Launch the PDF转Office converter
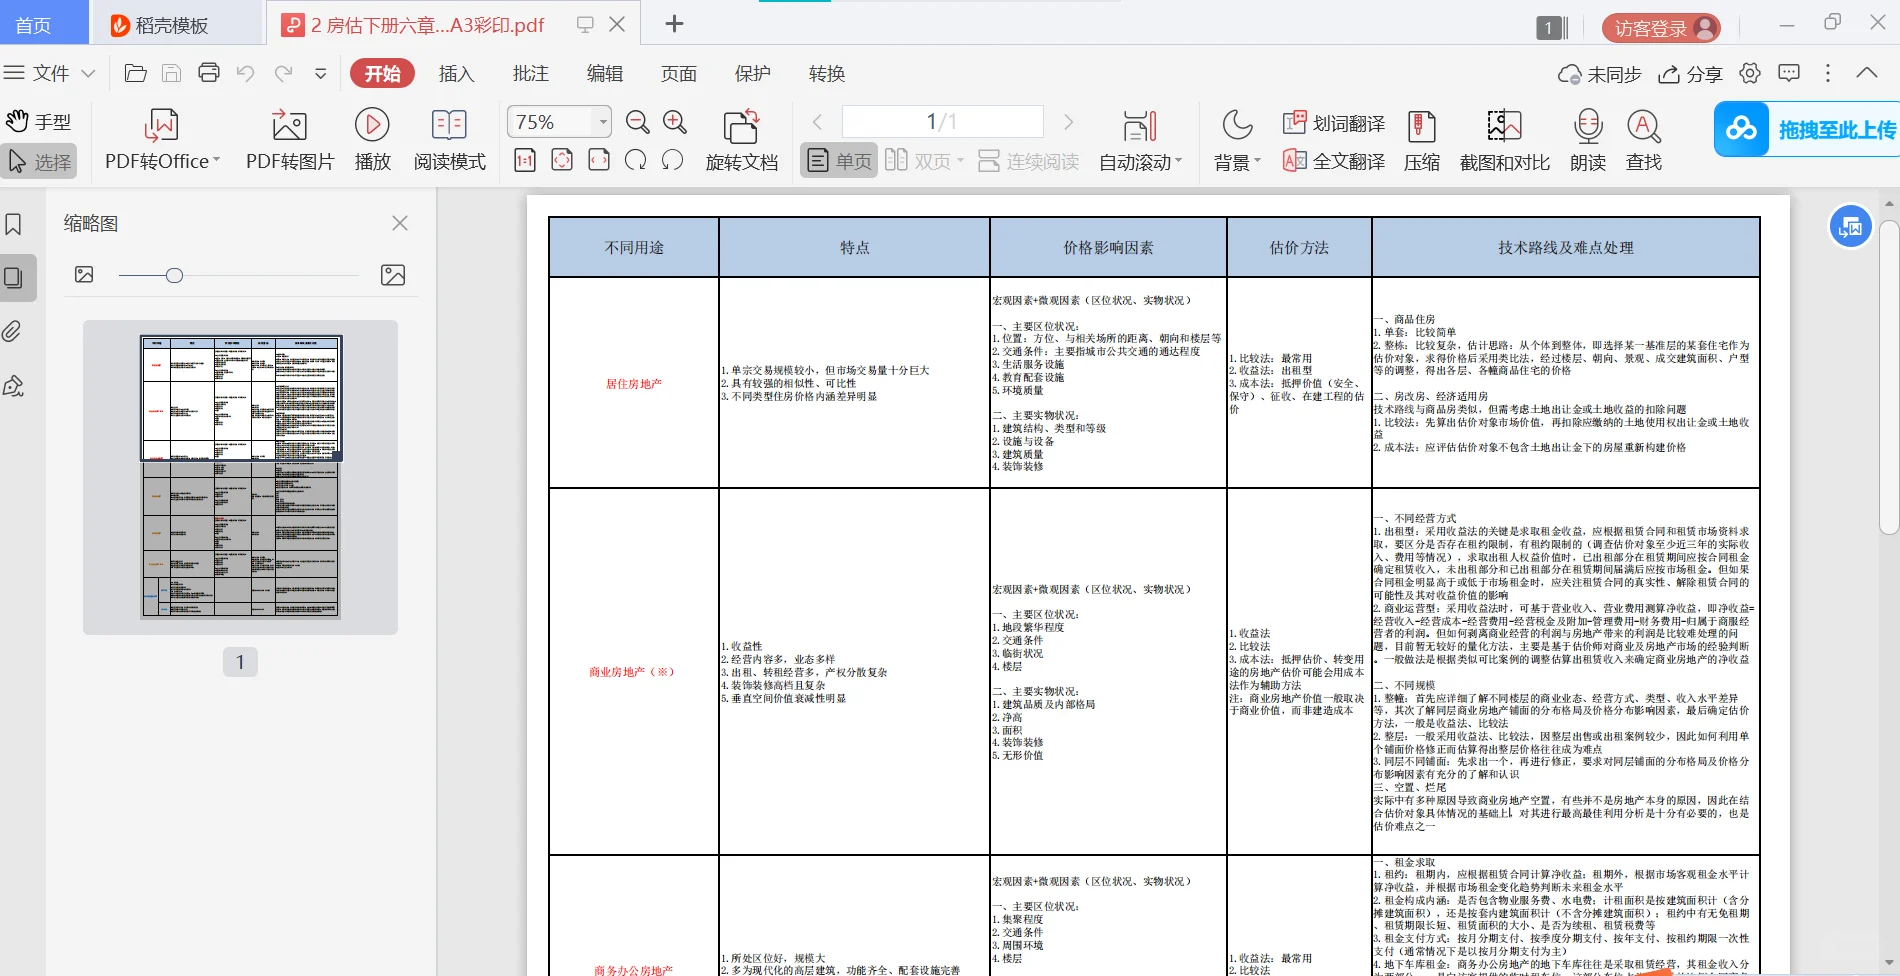Screen dimensions: 1900x976 162,140
